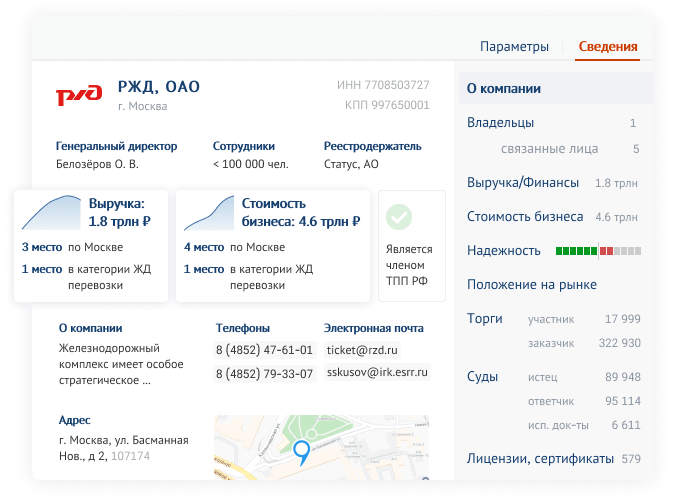Open Надежность sidebar item
The height and width of the screenshot is (496, 685).
(504, 250)
